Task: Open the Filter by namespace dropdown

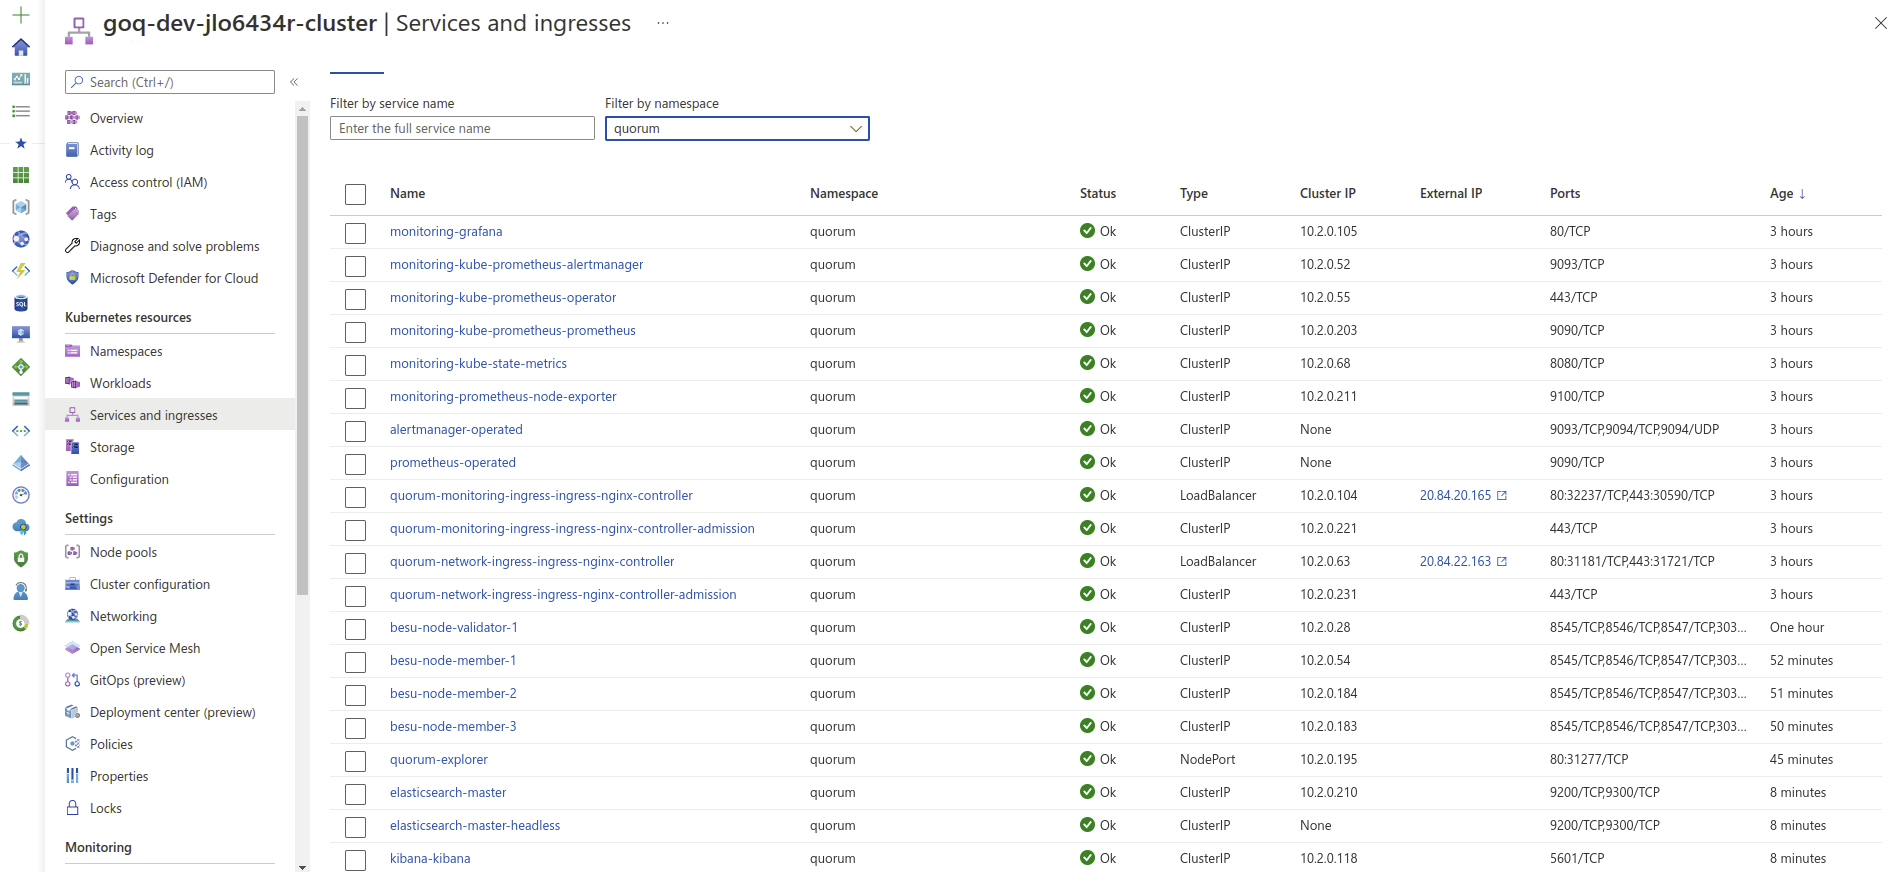Action: pos(737,129)
